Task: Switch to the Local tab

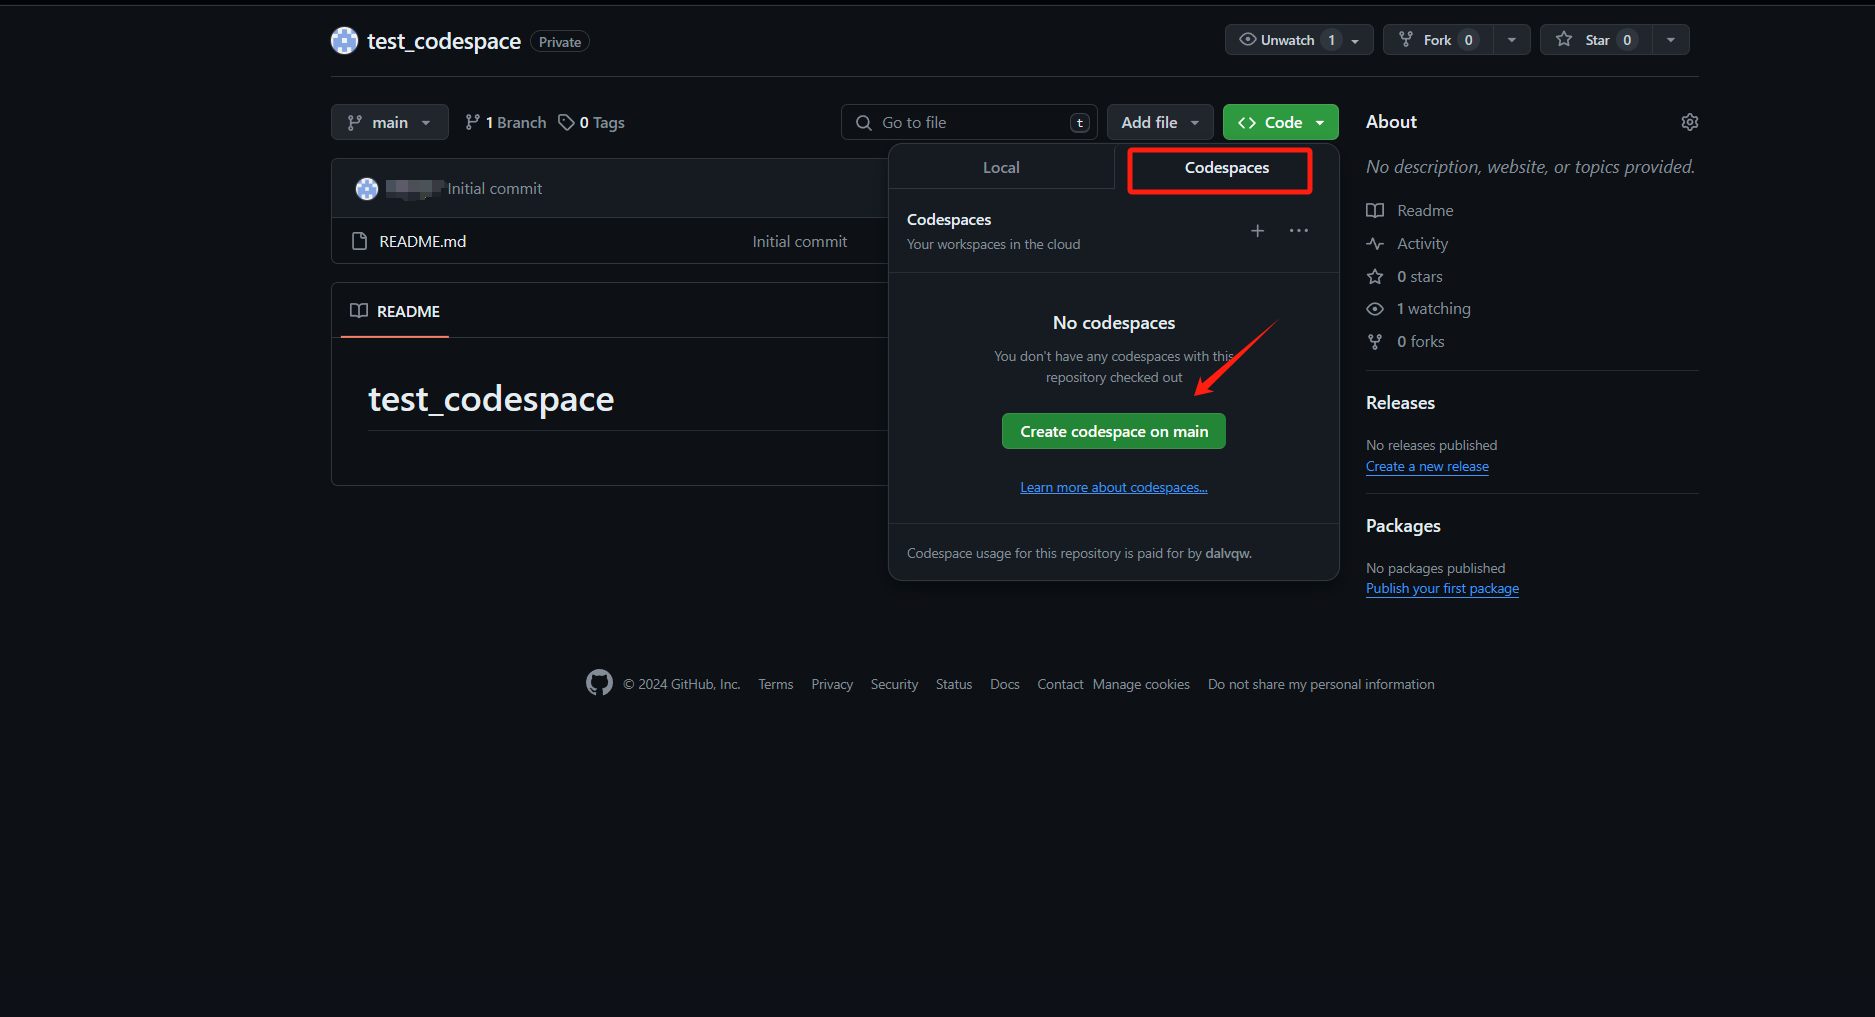Action: click(x=1001, y=167)
